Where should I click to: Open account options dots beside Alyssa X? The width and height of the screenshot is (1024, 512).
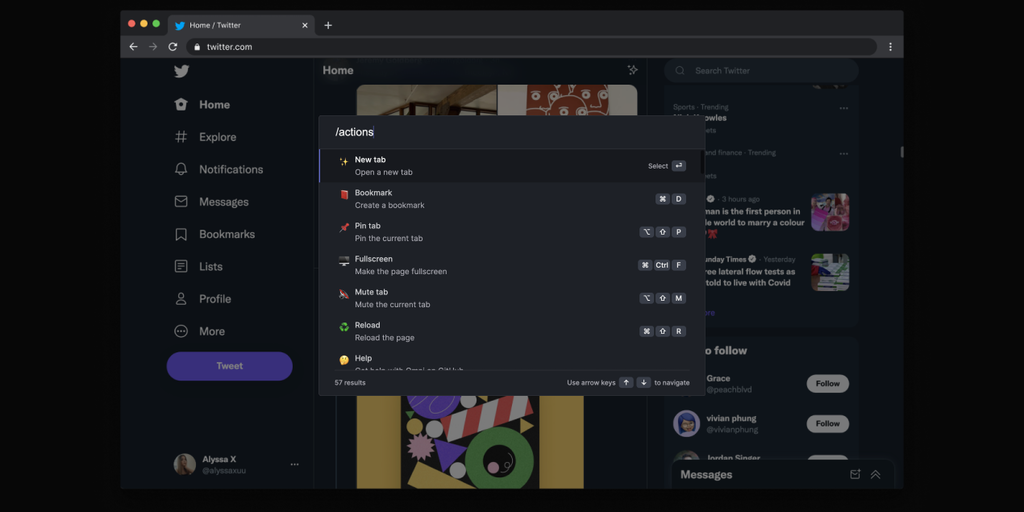pyautogui.click(x=295, y=464)
